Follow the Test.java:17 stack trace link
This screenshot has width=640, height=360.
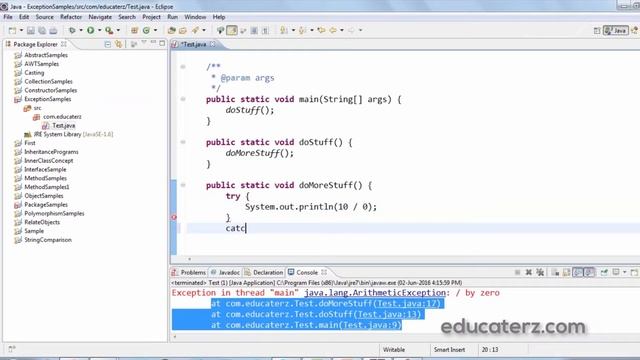pos(407,304)
